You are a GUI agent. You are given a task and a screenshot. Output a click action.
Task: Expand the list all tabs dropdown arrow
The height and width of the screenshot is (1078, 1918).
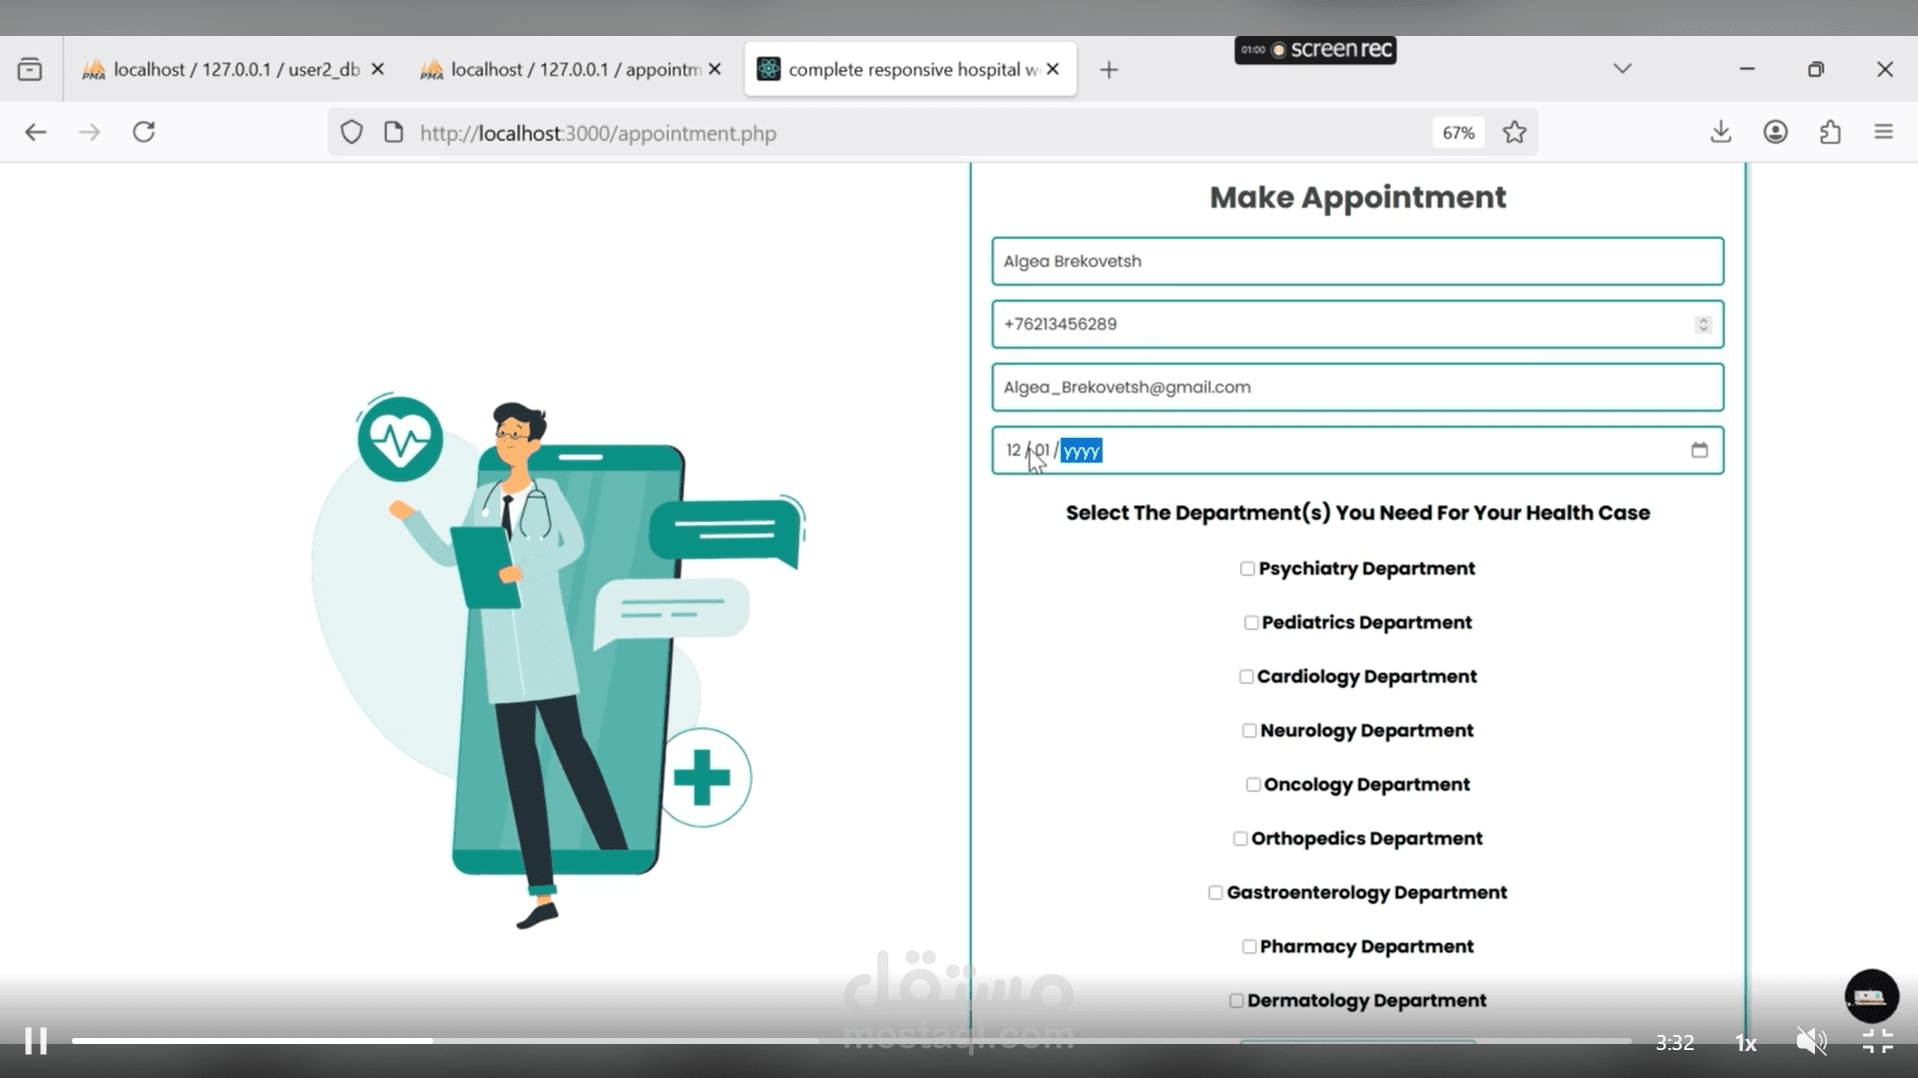1622,69
